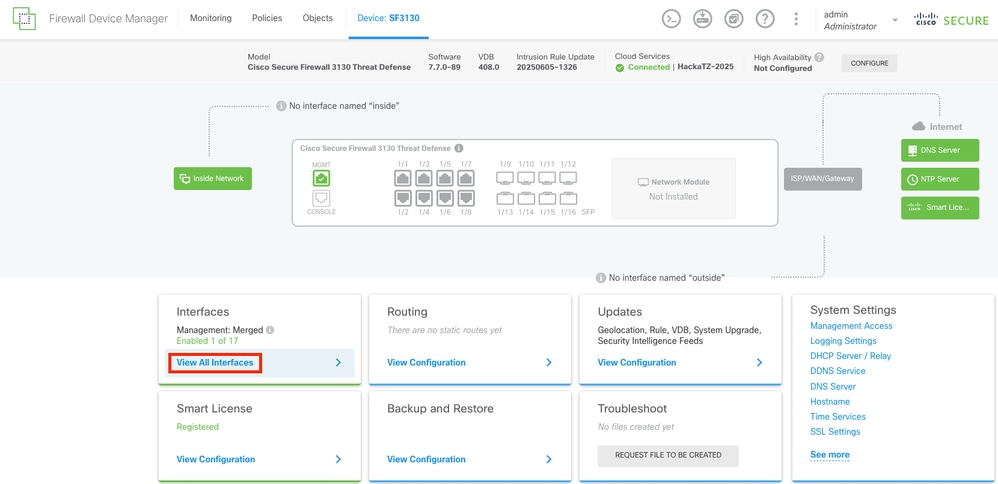Click the MGMT port icon
998x484 pixels.
click(321, 178)
